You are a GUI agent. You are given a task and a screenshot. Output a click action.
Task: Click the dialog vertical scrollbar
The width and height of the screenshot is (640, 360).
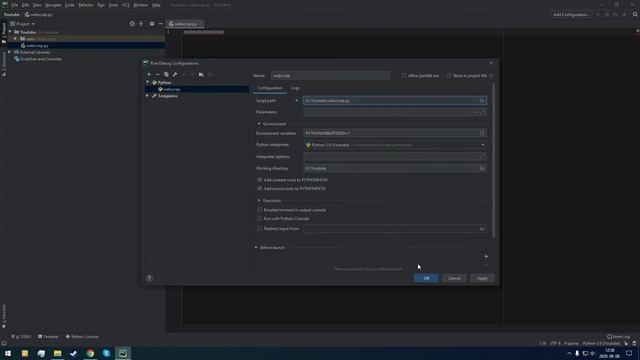[x=493, y=160]
